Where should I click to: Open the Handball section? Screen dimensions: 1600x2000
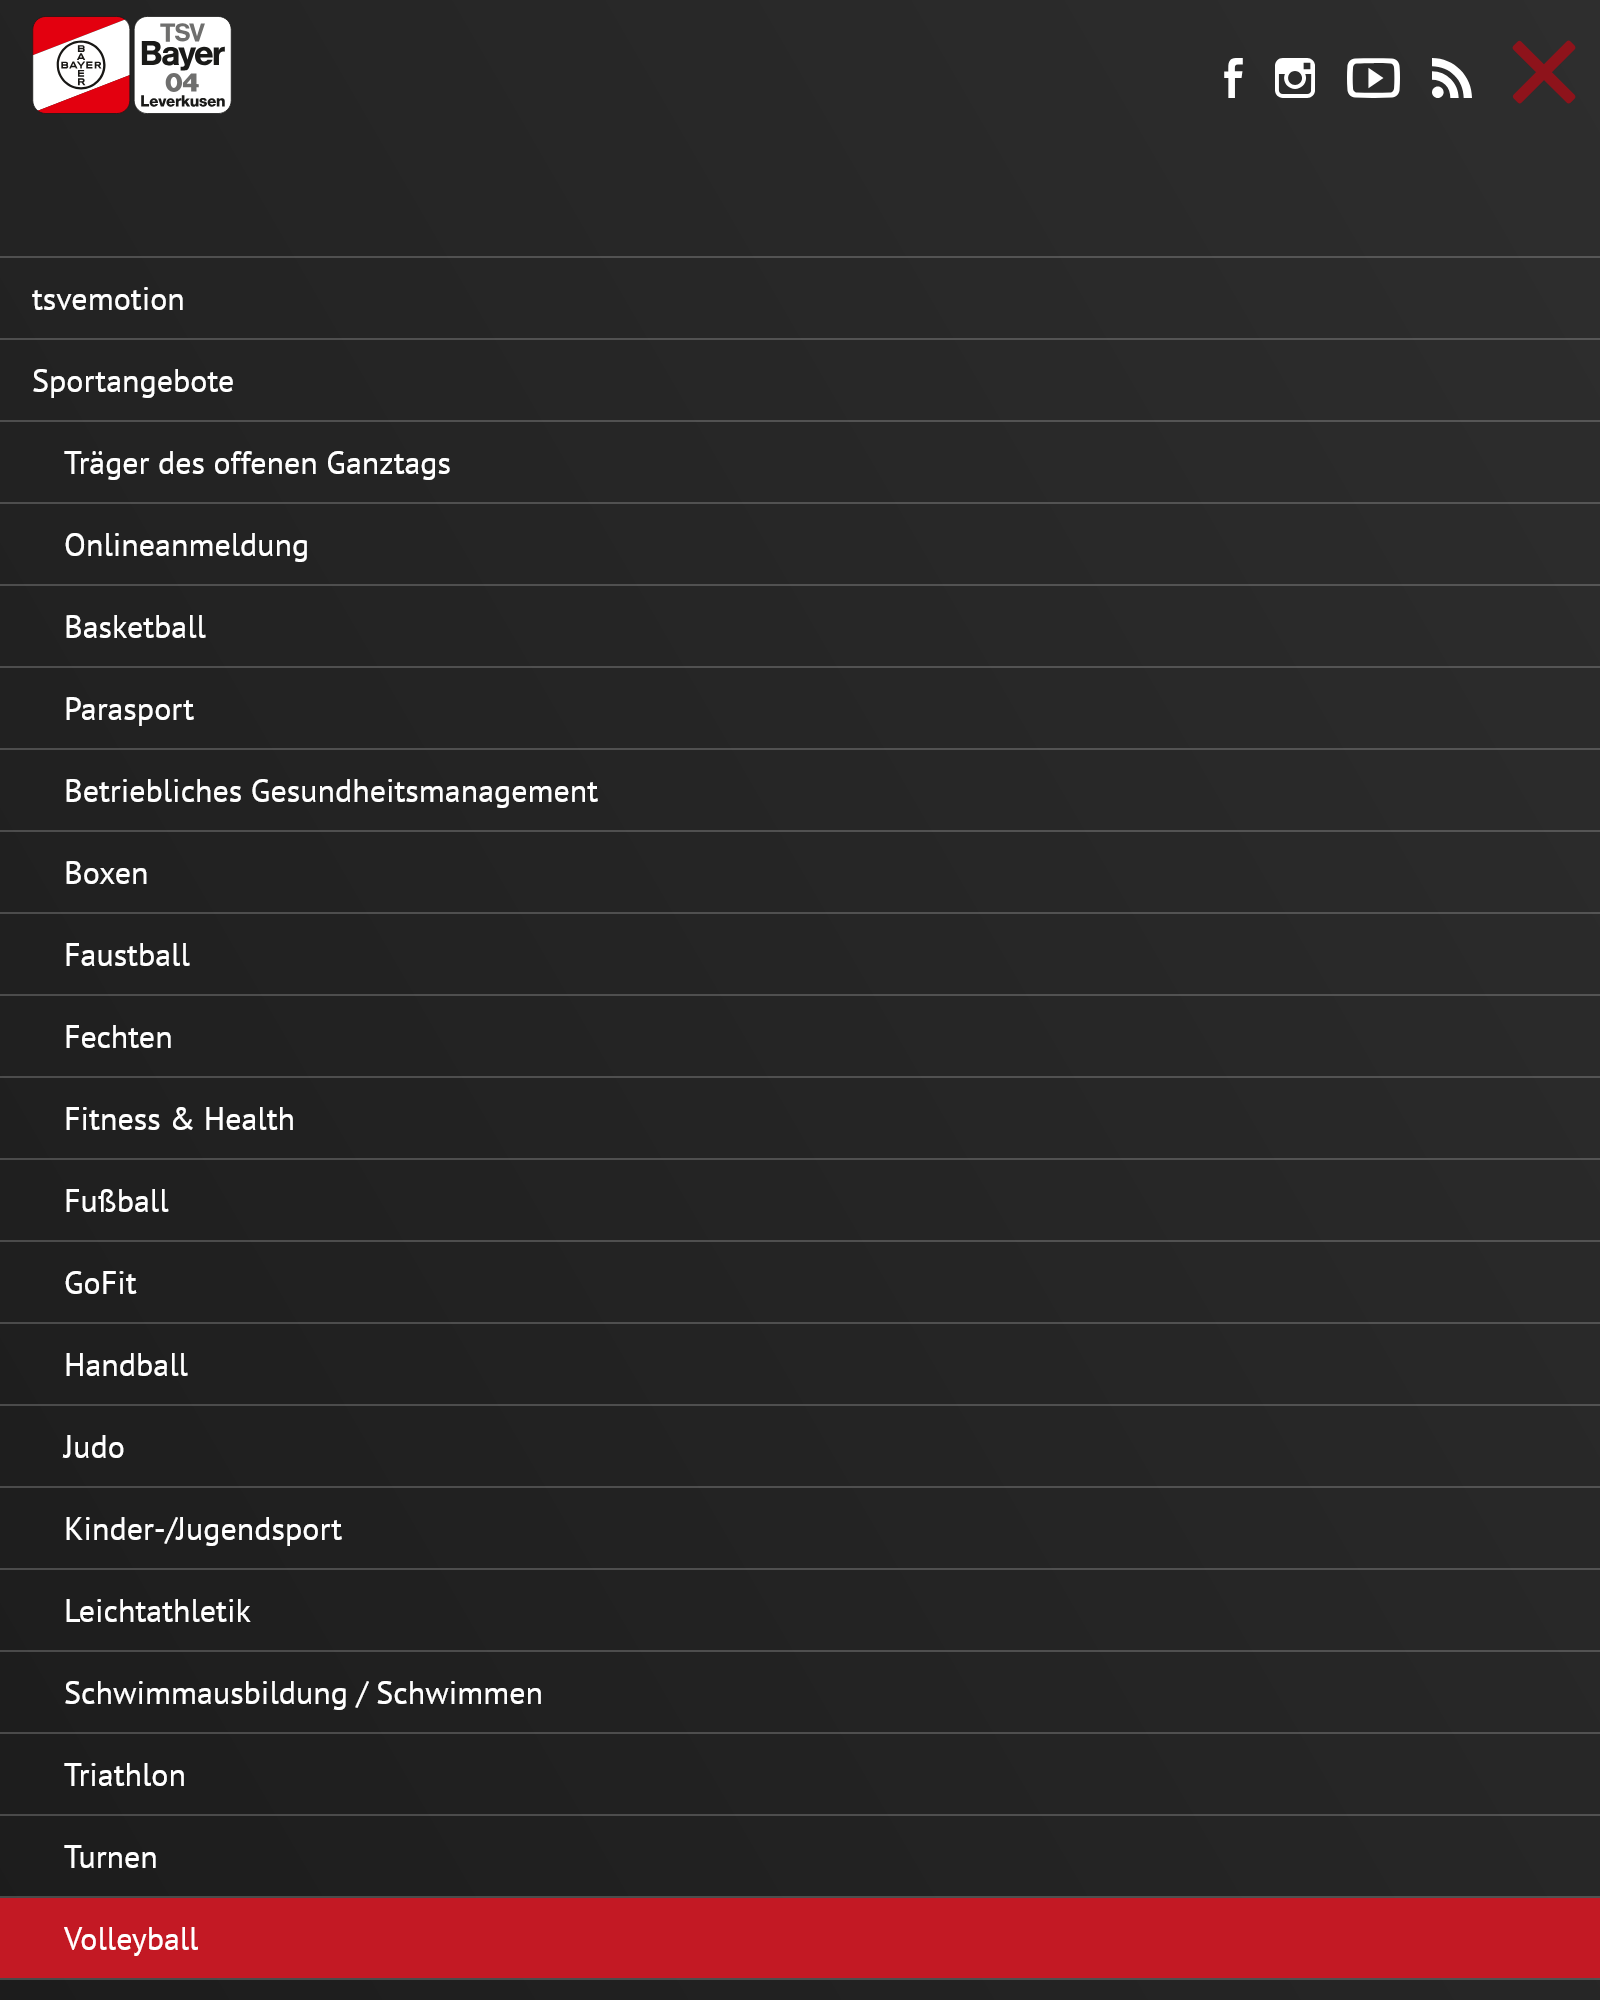[x=126, y=1365]
